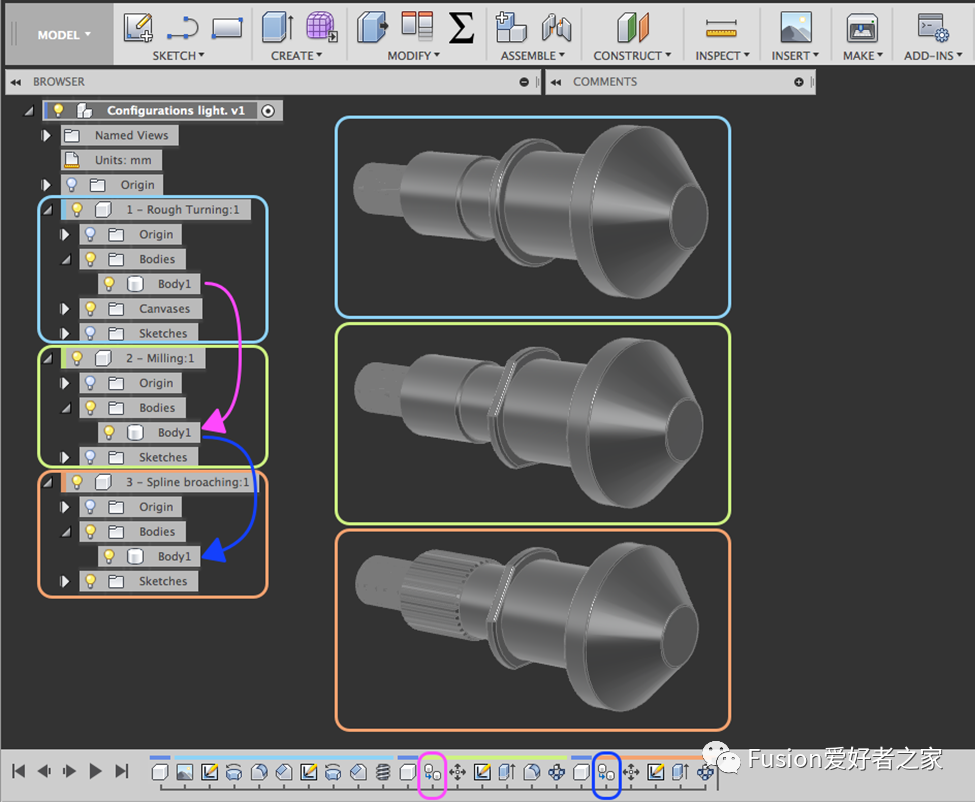The width and height of the screenshot is (975, 802).
Task: Open the MODIFY menu
Action: (415, 56)
